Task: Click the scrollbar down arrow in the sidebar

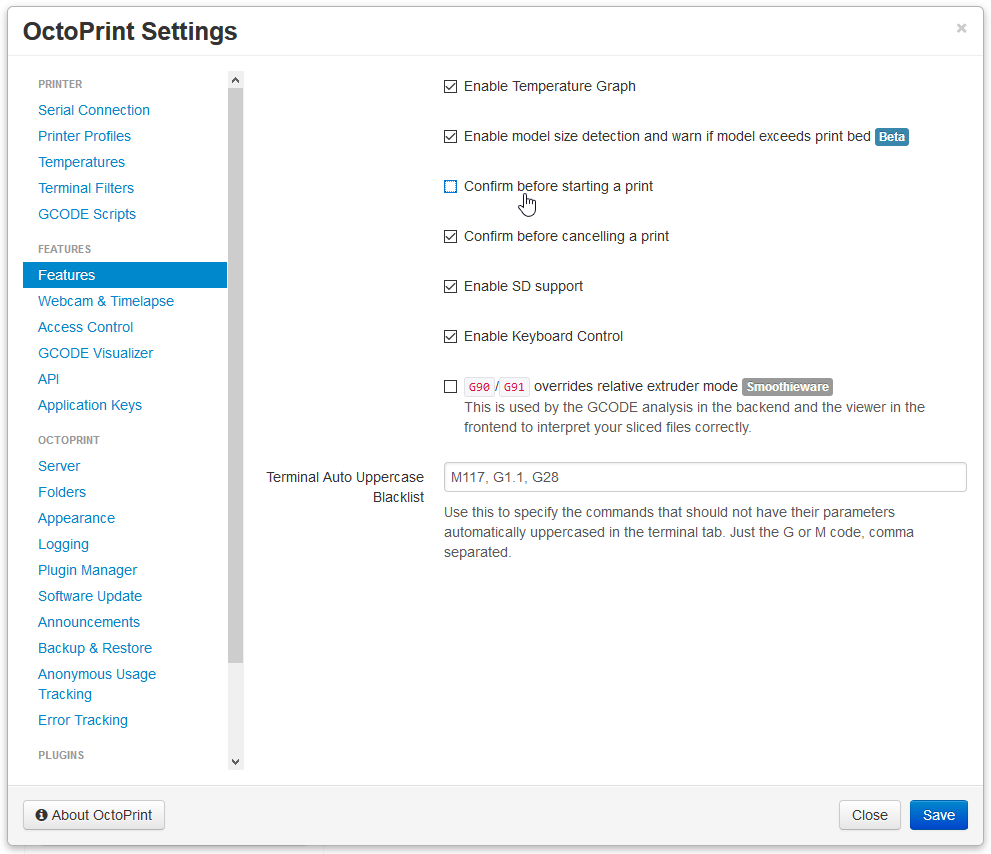Action: [235, 761]
